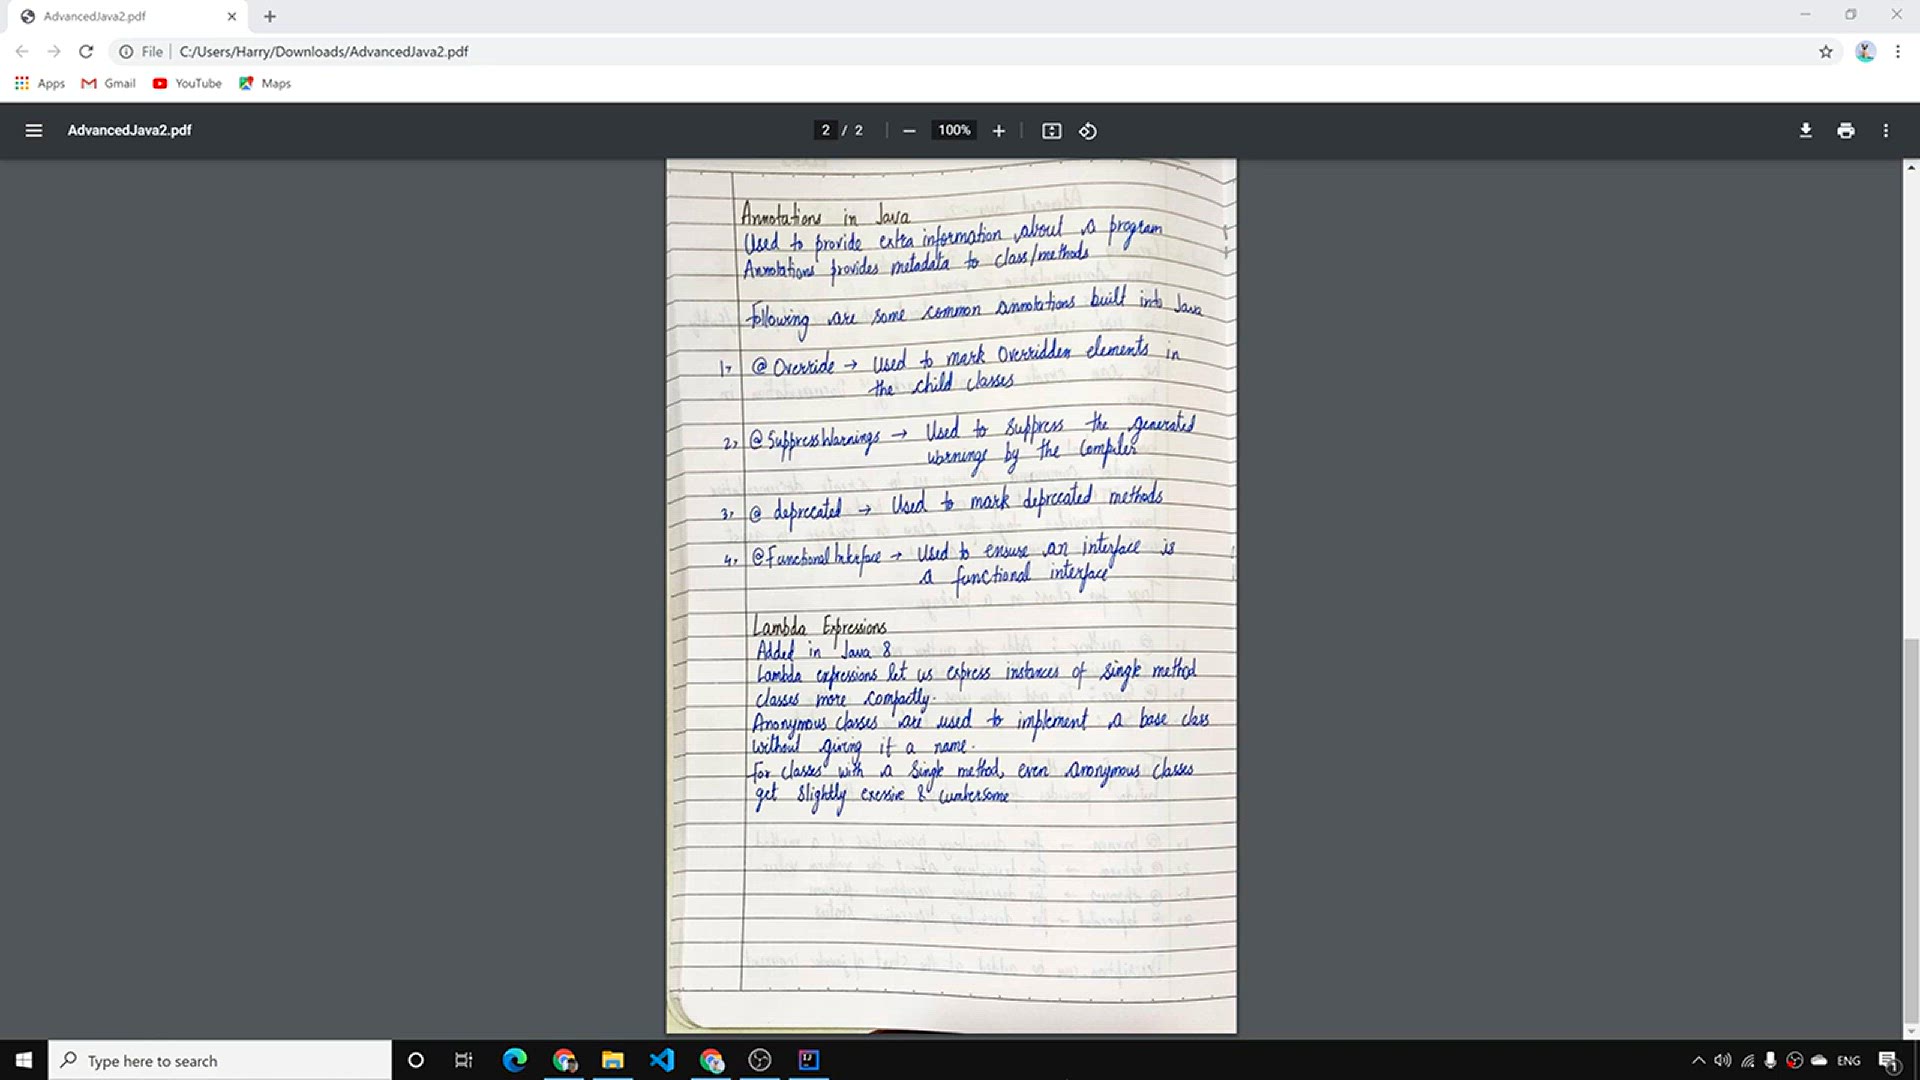This screenshot has height=1080, width=1920.
Task: Show hidden system tray icons
Action: point(1698,1060)
